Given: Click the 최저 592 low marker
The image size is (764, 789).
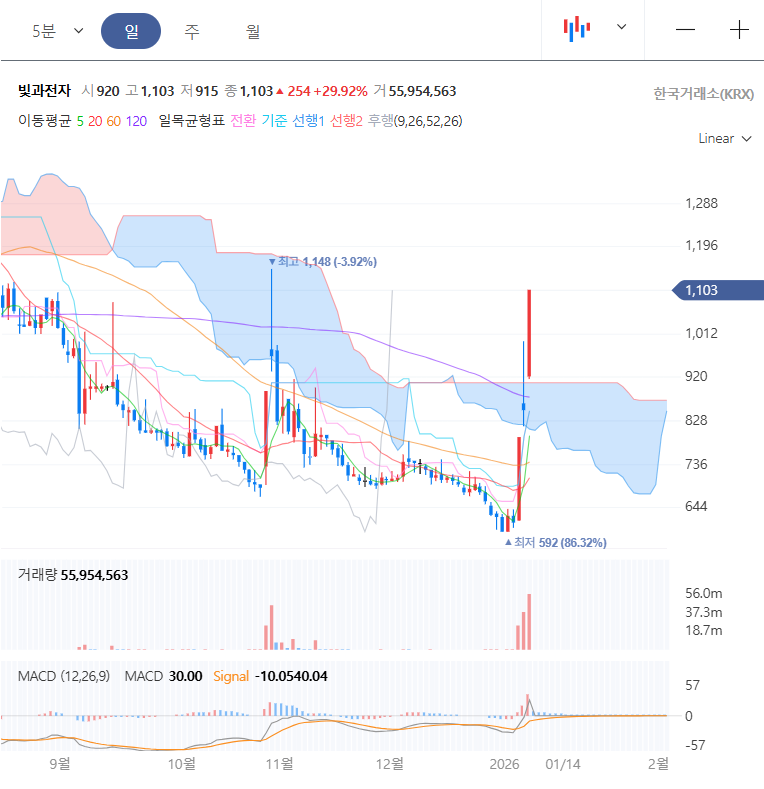Looking at the screenshot, I should [x=556, y=542].
